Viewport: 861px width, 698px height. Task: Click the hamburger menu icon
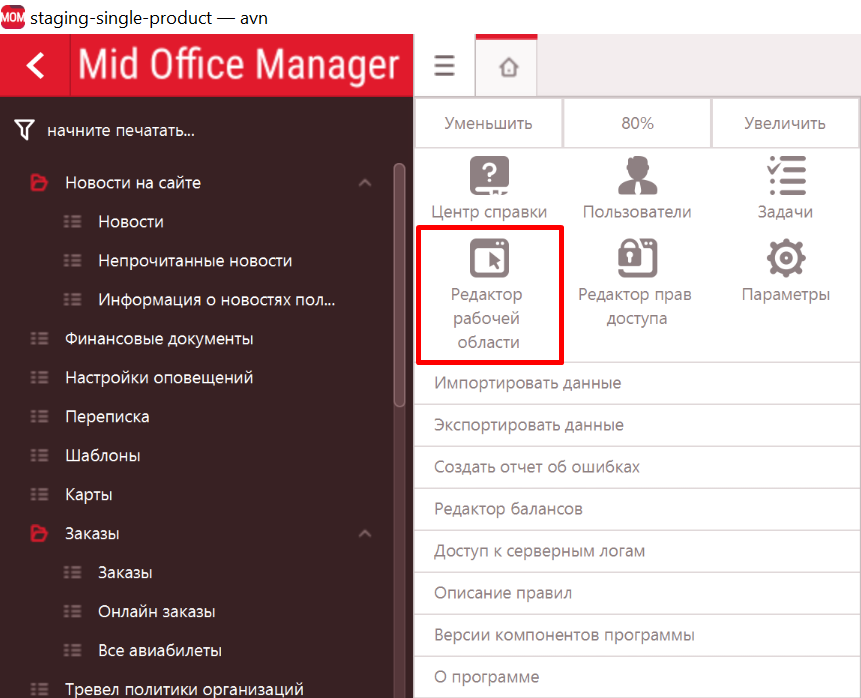(x=445, y=67)
